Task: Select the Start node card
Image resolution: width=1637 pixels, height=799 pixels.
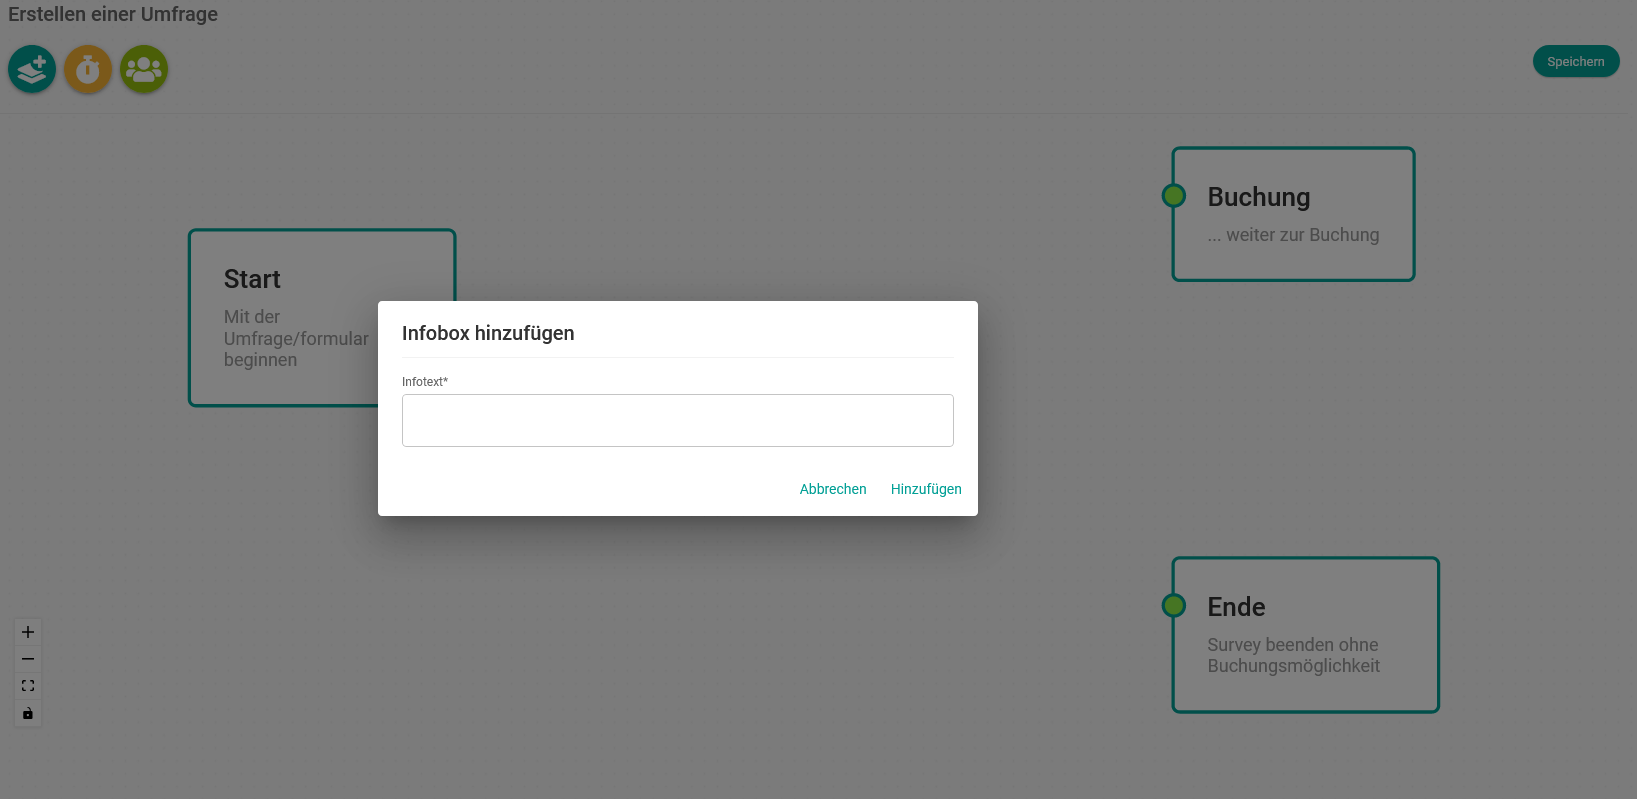Action: [322, 318]
